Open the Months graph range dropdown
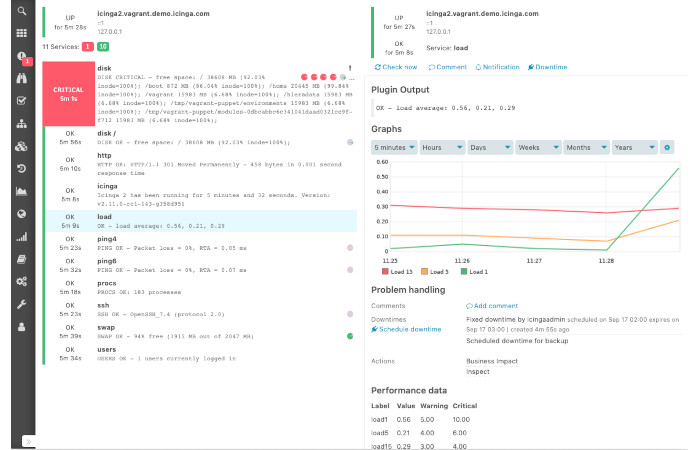 coord(586,147)
